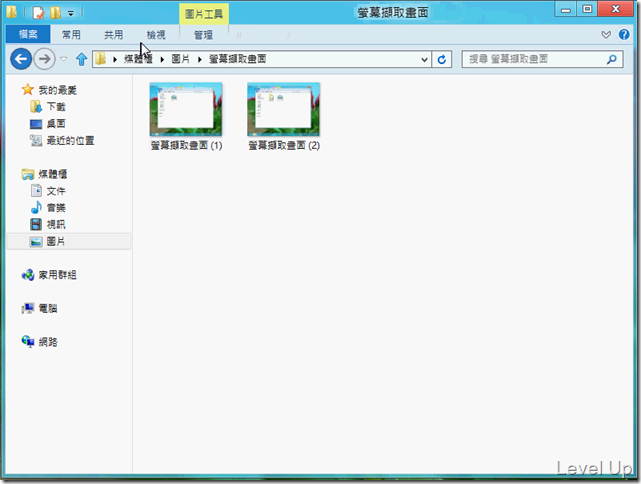
Task: Open the Quick Access Toolbar customize dropdown
Action: pos(71,13)
